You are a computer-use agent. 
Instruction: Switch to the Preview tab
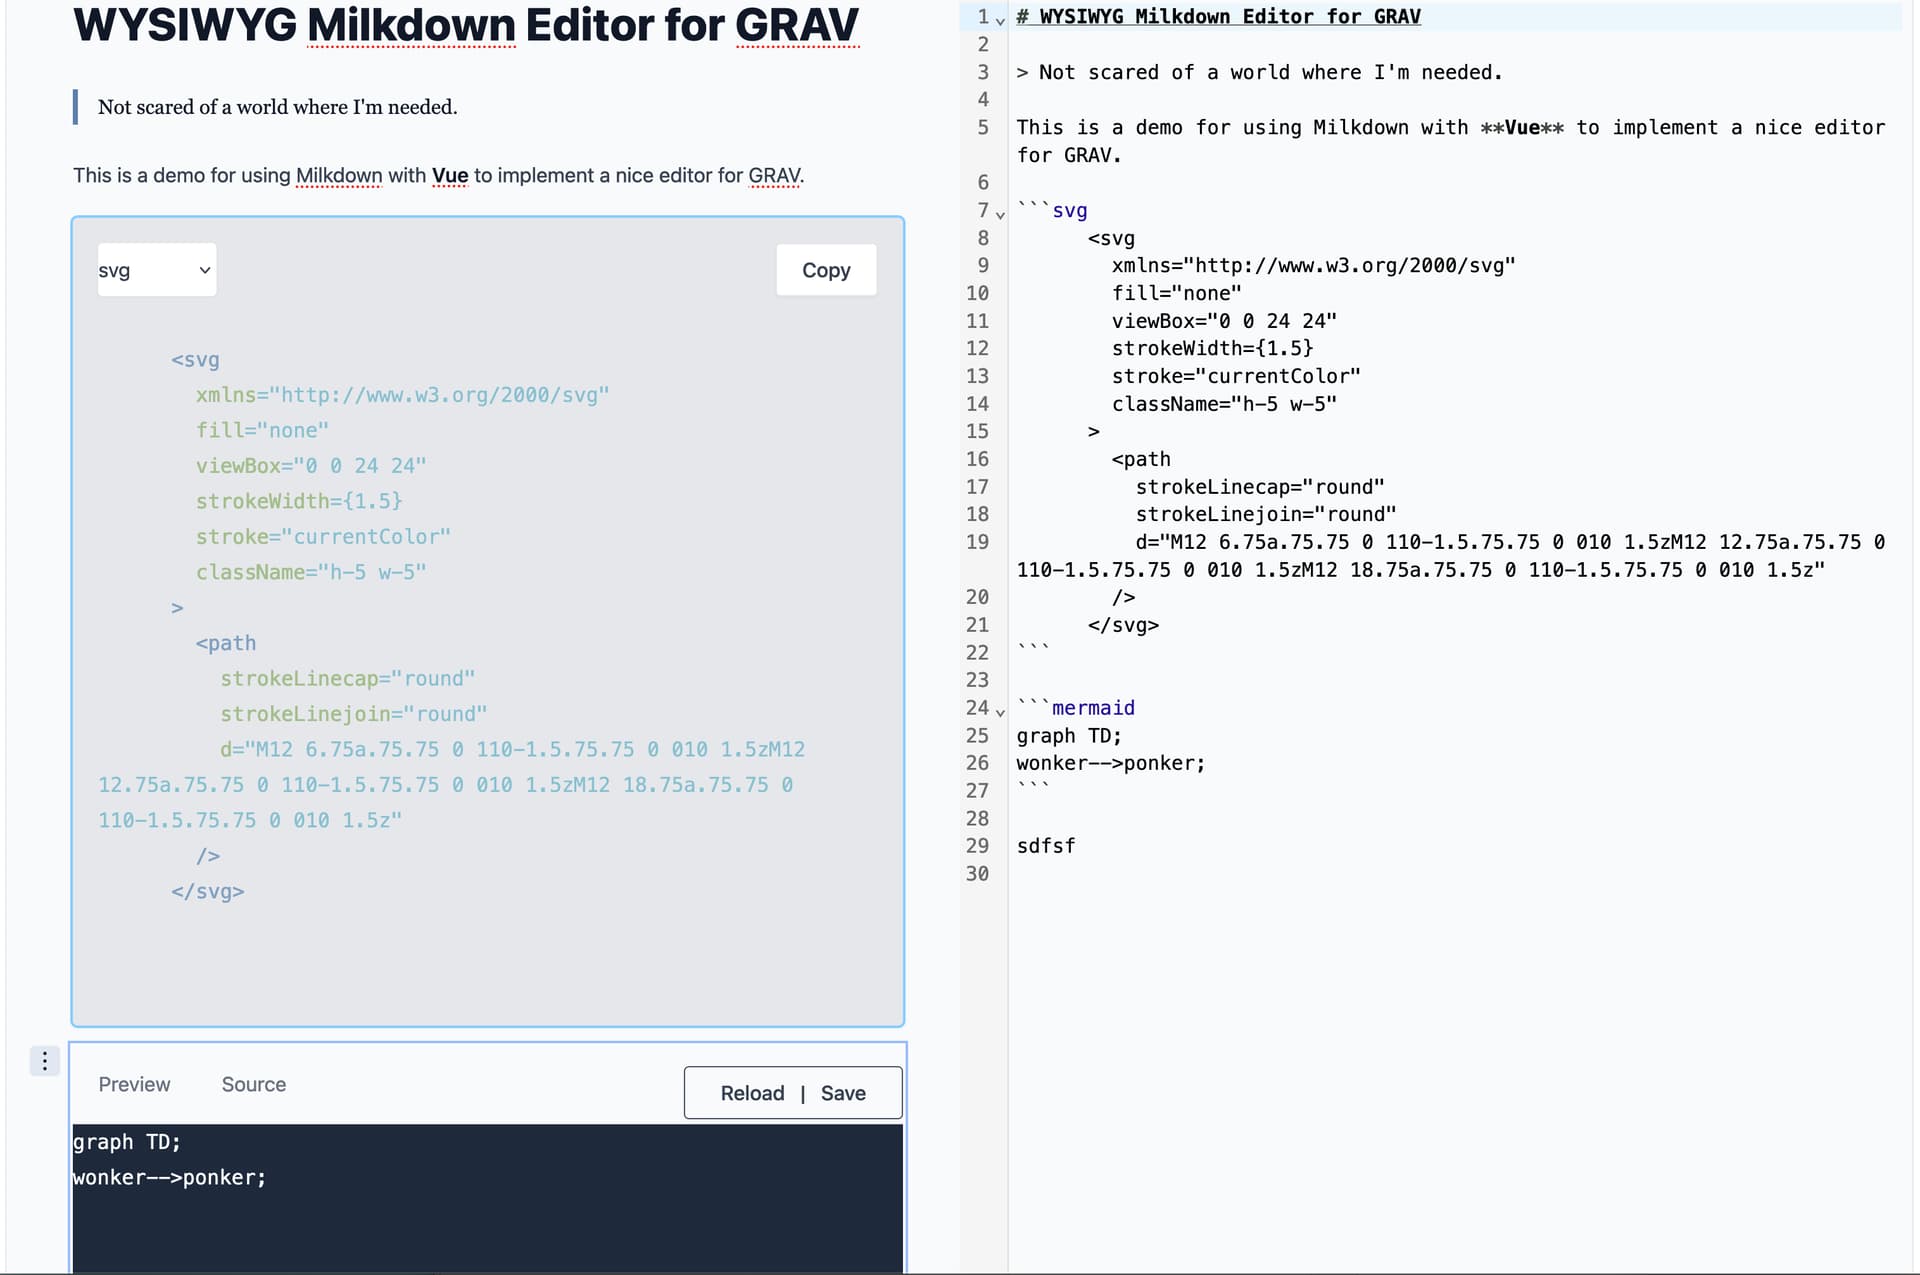[x=134, y=1085]
